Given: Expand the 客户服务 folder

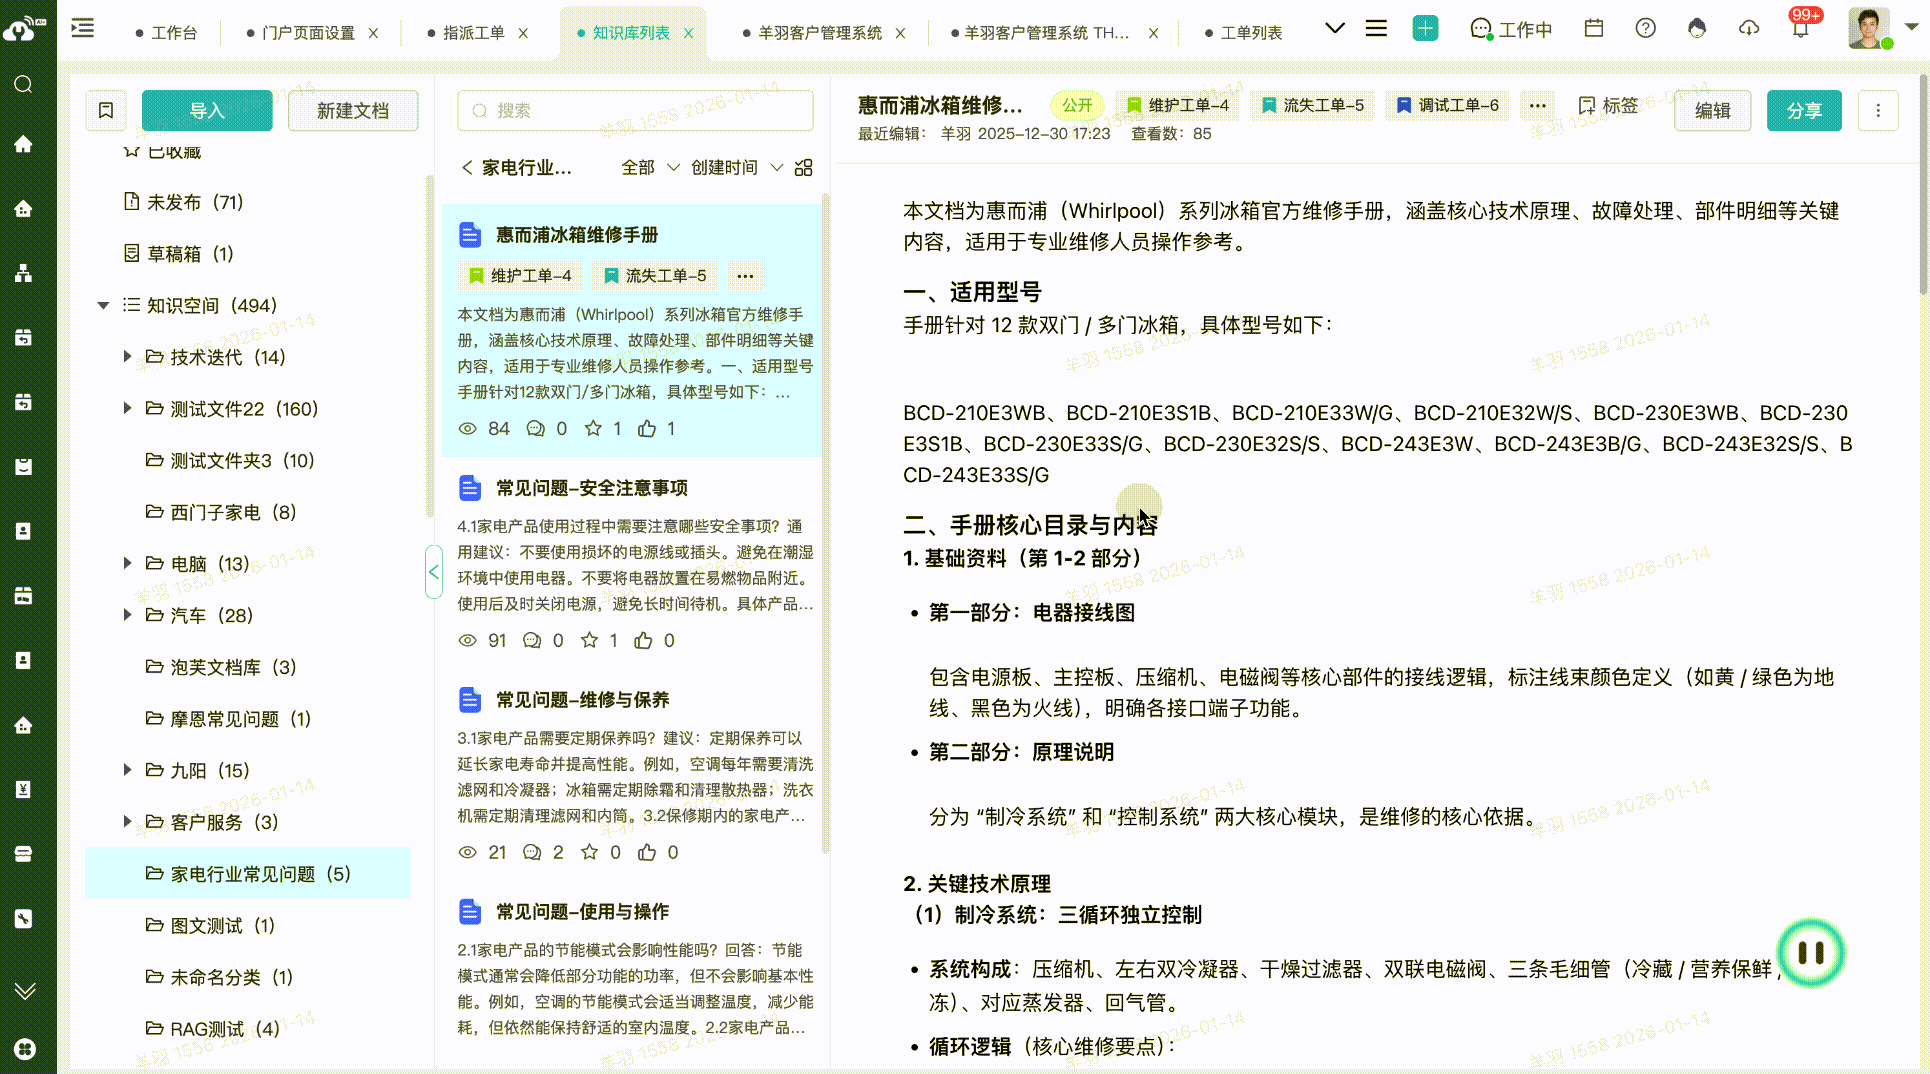Looking at the screenshot, I should pos(127,822).
